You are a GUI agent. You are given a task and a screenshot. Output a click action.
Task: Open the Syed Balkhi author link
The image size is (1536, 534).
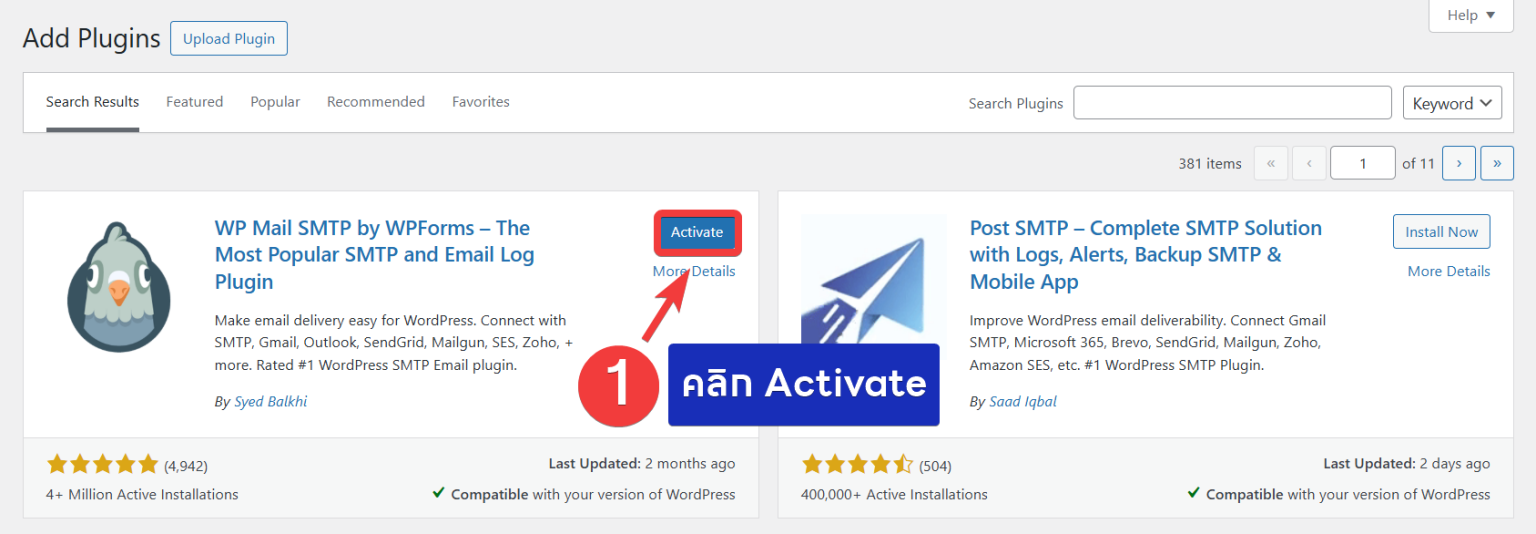[x=271, y=402]
